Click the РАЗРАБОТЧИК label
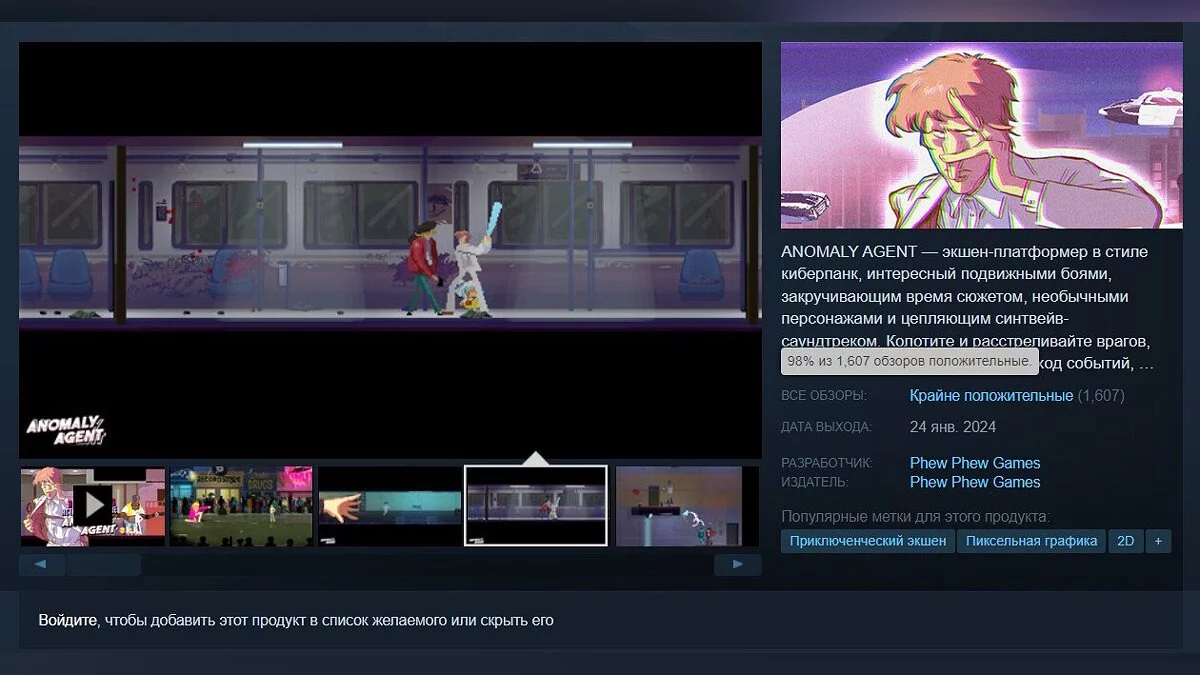The width and height of the screenshot is (1200, 675). coord(827,463)
